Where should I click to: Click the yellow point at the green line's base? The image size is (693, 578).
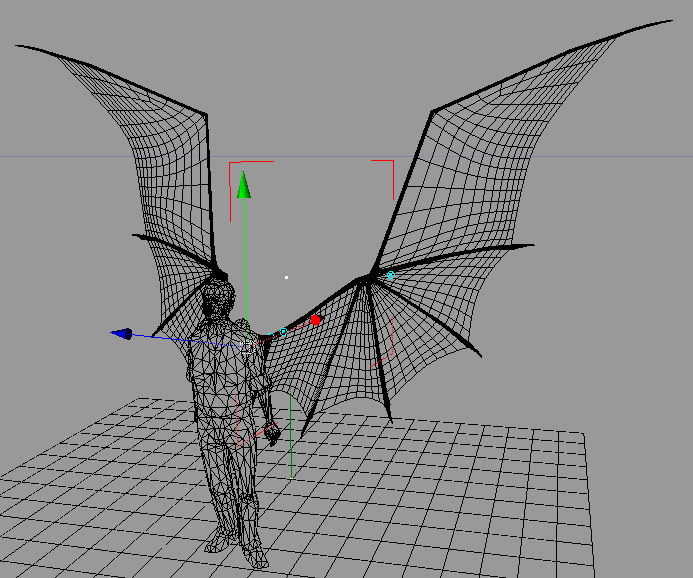pyautogui.click(x=292, y=478)
